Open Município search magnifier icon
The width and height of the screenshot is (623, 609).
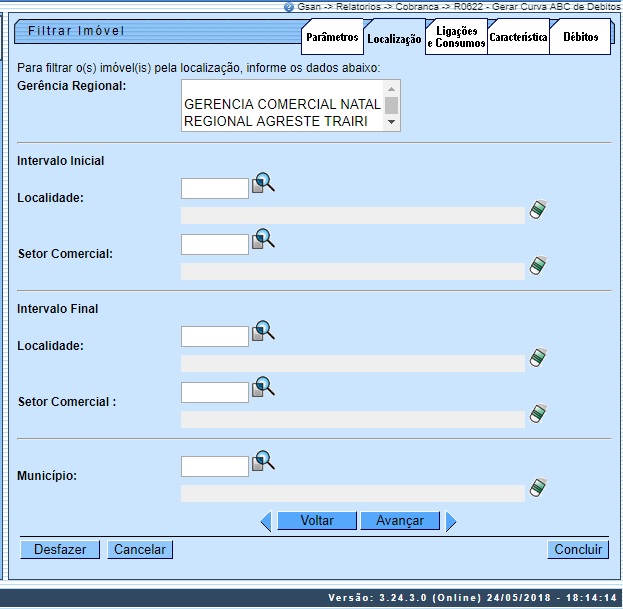tap(263, 461)
